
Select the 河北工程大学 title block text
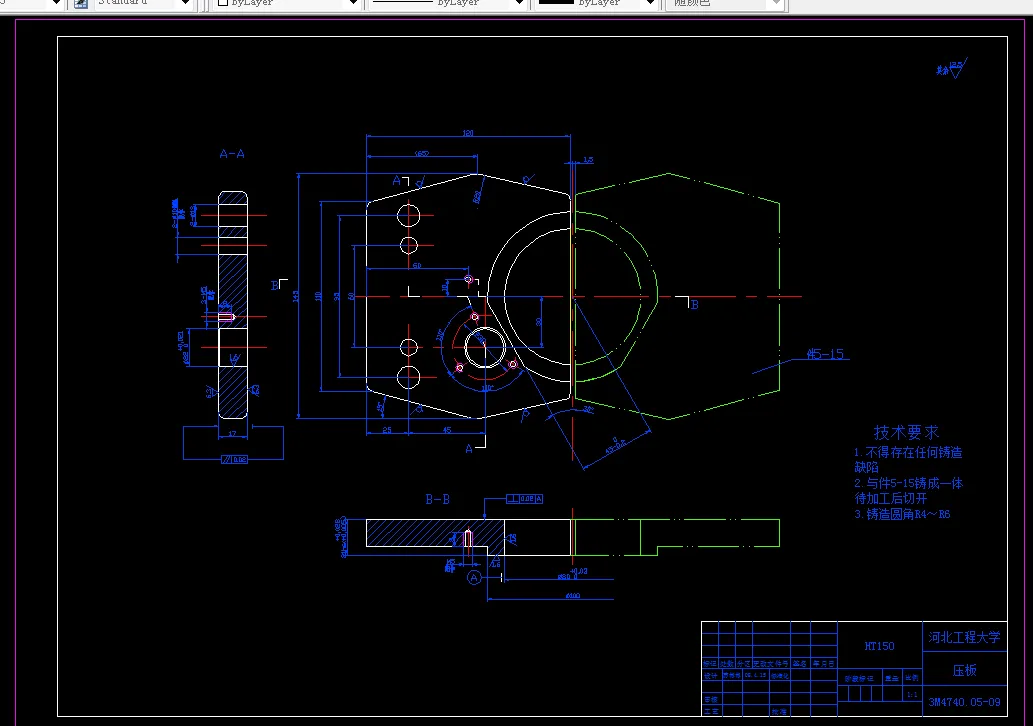tap(964, 637)
